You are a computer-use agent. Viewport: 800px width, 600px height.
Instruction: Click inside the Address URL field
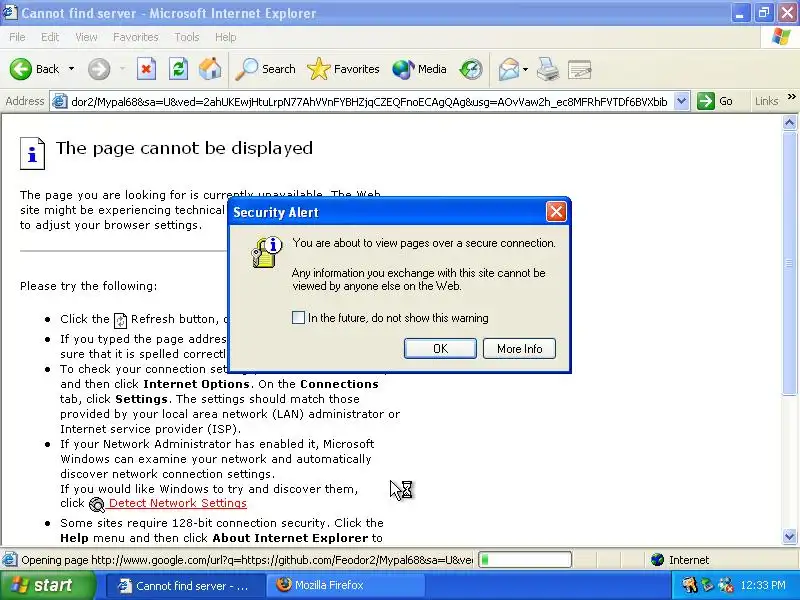tap(369, 102)
